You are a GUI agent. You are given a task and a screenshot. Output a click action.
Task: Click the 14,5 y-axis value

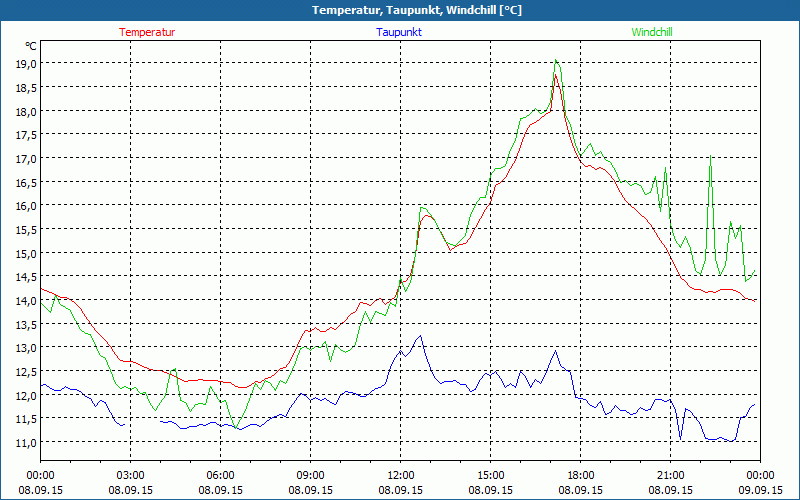[x=26, y=277]
